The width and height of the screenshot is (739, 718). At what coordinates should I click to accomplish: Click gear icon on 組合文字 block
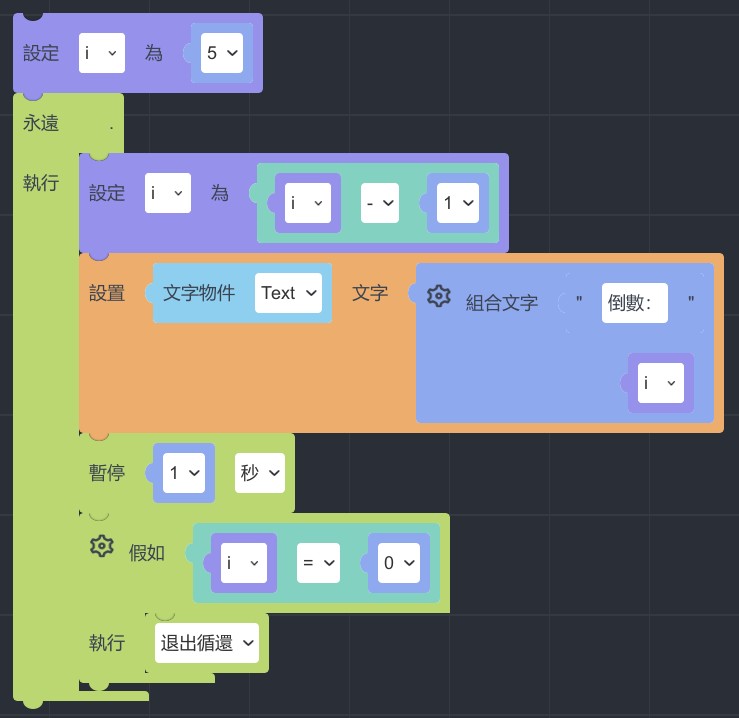439,296
